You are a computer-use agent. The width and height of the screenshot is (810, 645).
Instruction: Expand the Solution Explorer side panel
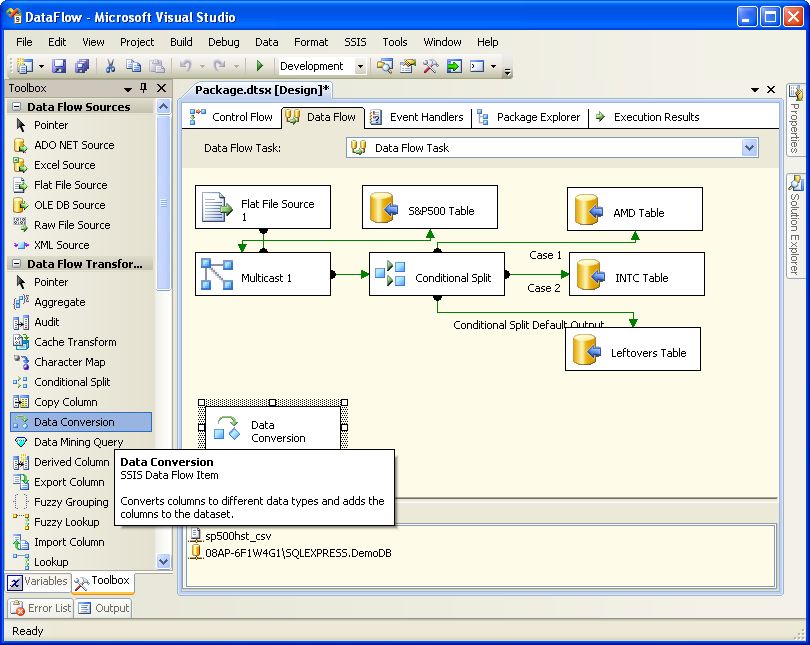click(x=795, y=226)
